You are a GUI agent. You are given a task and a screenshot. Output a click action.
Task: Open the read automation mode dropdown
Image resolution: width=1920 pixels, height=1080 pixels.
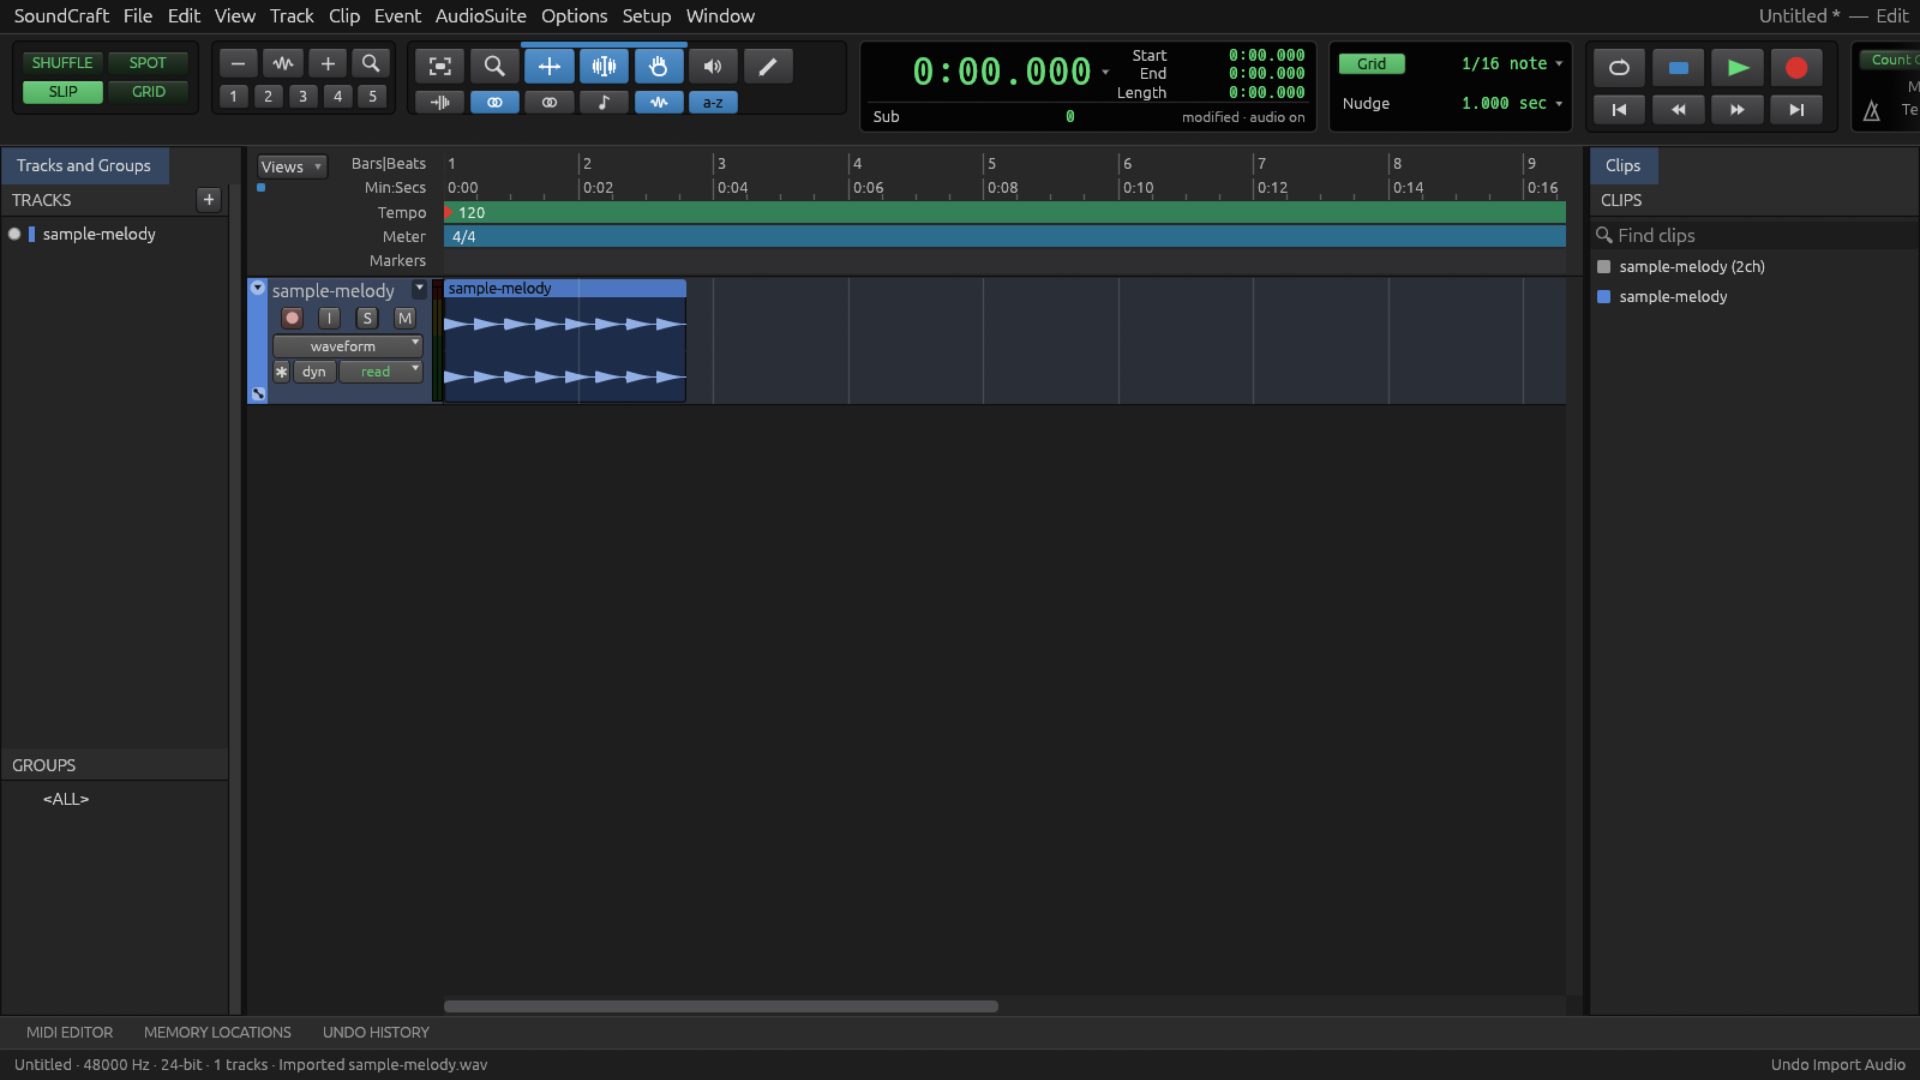click(381, 371)
